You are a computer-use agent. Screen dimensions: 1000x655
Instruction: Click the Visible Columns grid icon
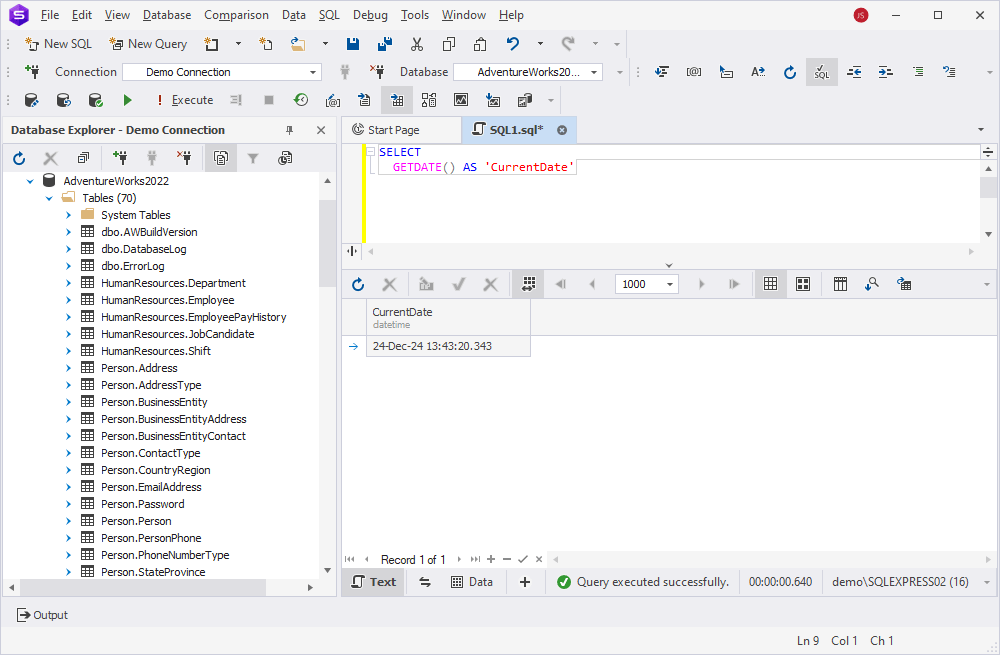click(x=841, y=284)
